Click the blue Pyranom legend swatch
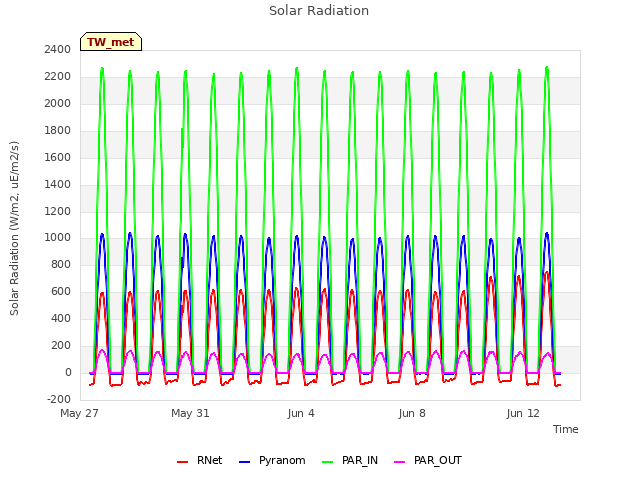Screen dimensions: 640x480 (244, 462)
